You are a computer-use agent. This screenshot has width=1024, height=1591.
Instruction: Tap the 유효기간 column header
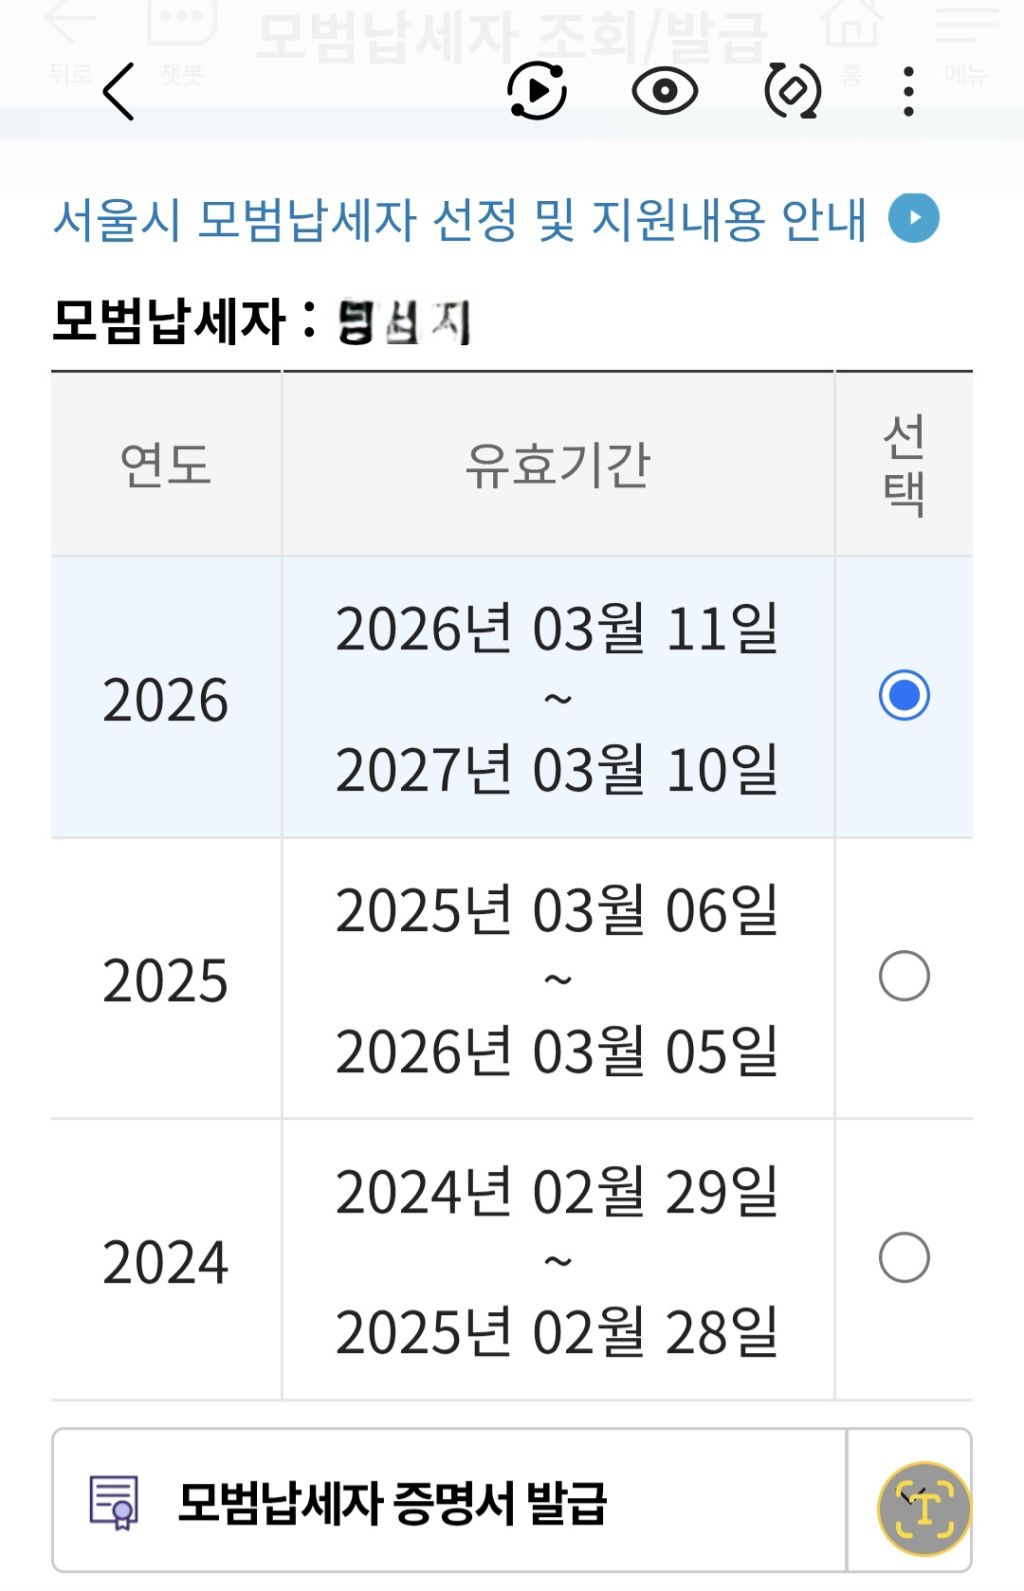[557, 465]
